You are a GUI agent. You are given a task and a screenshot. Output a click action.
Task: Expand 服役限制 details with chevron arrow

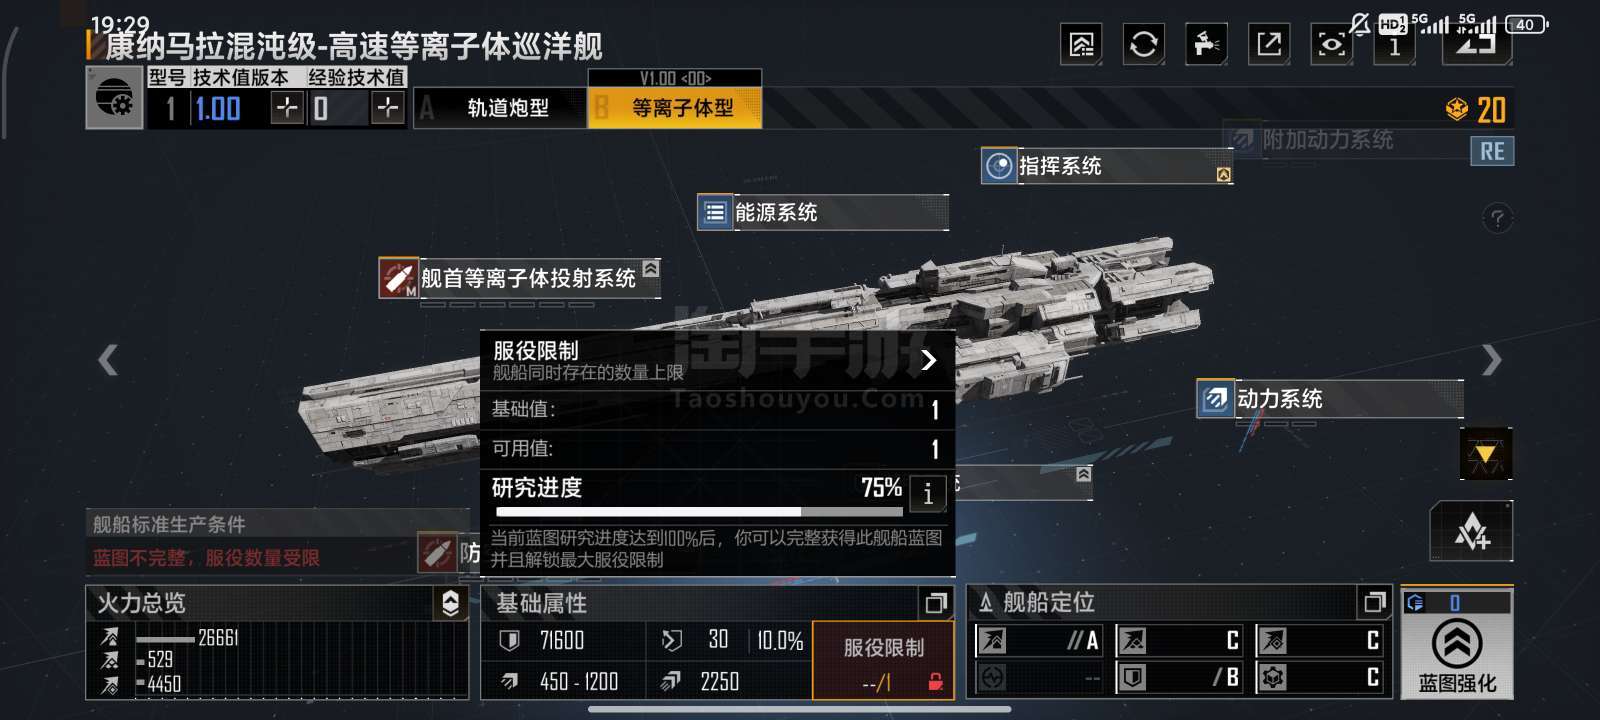tap(928, 360)
